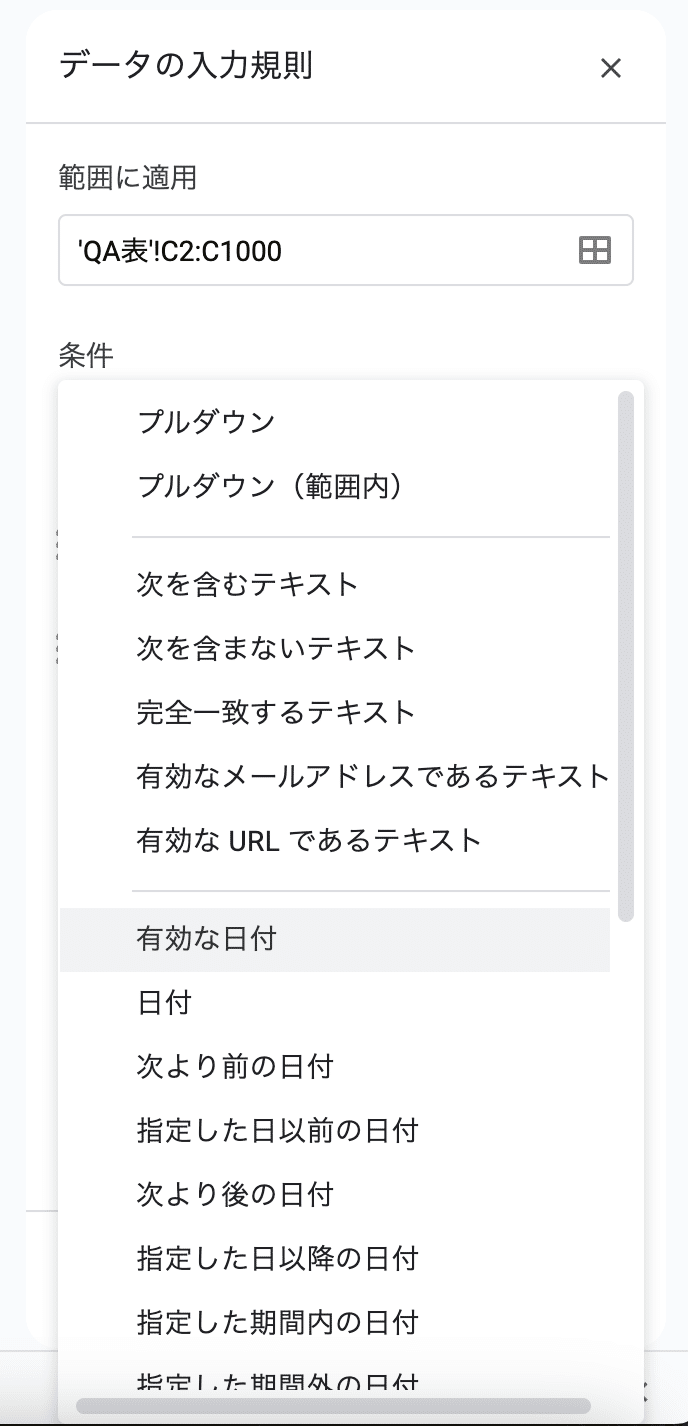688x1426 pixels.
Task: Select 指定した期間外の日付 at list bottom
Action: 335,1382
